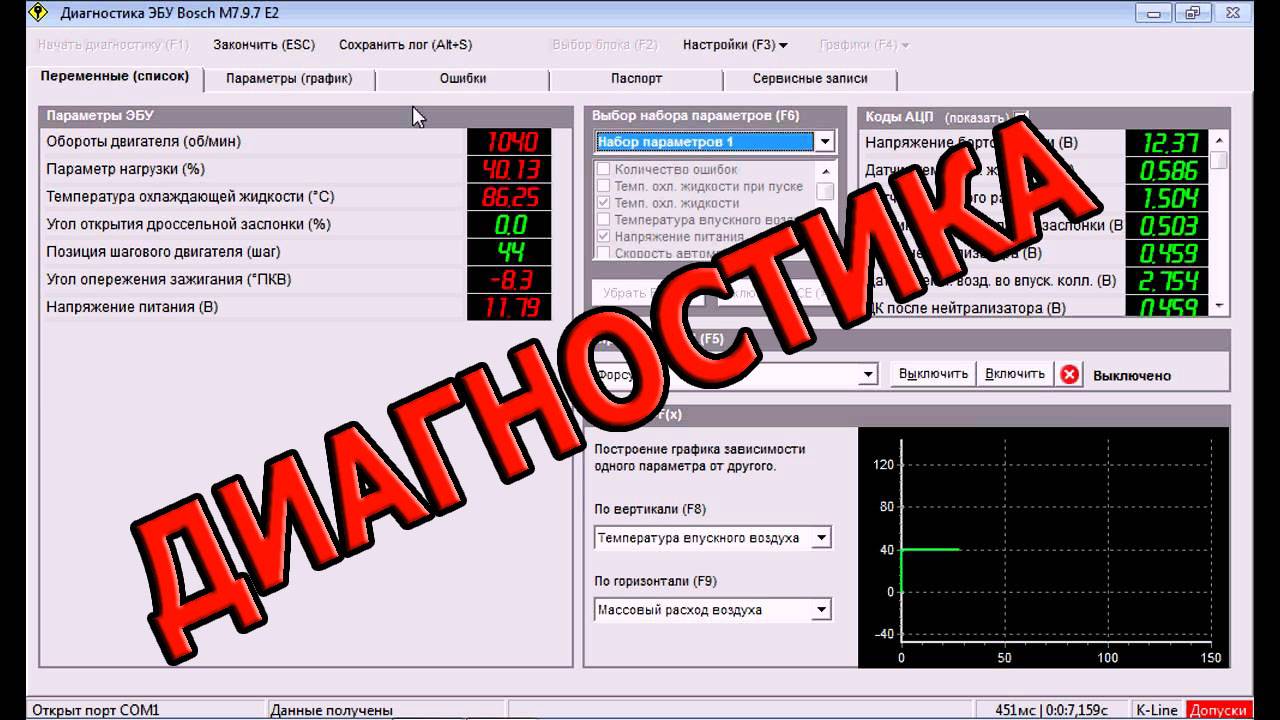Open the По вертикали (F8) dropdown
This screenshot has height=720, width=1280.
(x=821, y=538)
